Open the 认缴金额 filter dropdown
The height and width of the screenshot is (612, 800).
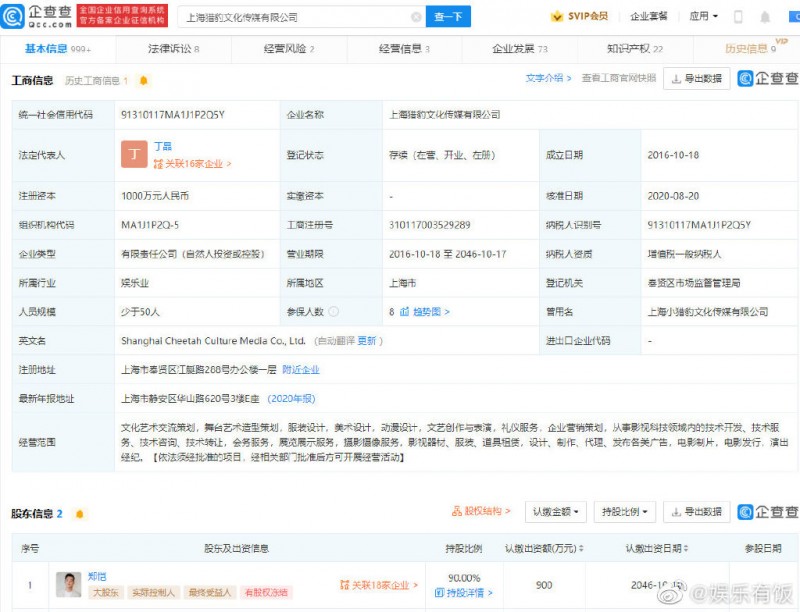click(x=553, y=512)
